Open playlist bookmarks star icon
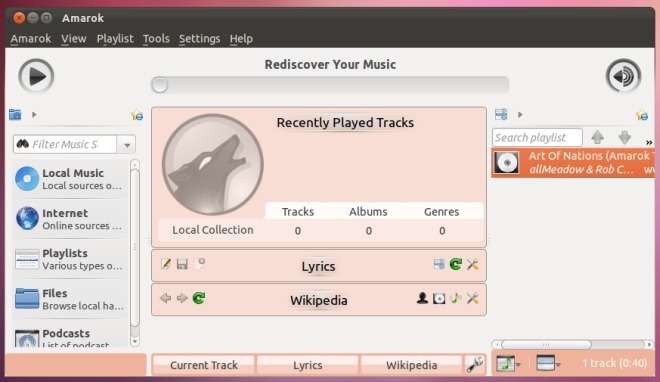The width and height of the screenshot is (660, 382). (642, 114)
